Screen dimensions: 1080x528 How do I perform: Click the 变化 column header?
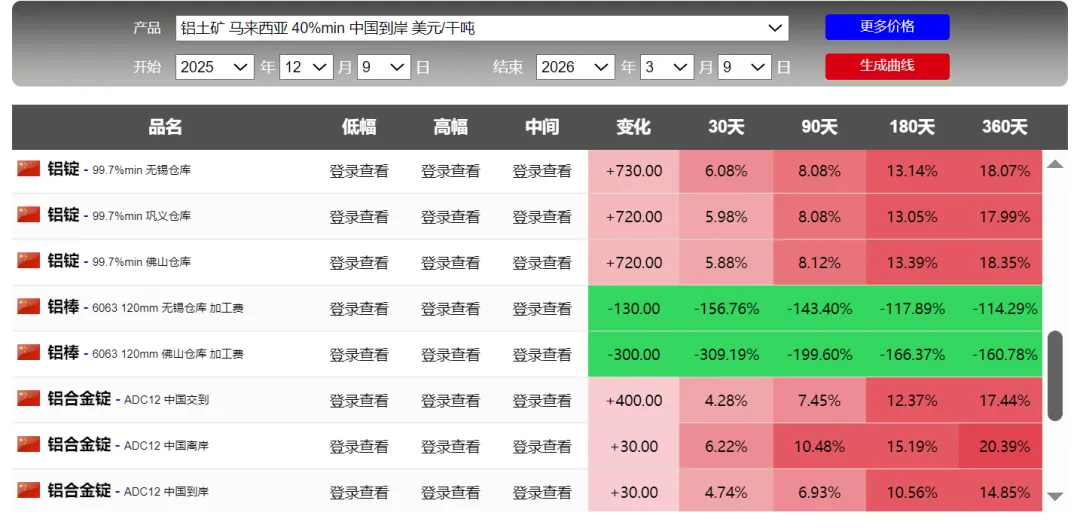[x=634, y=127]
